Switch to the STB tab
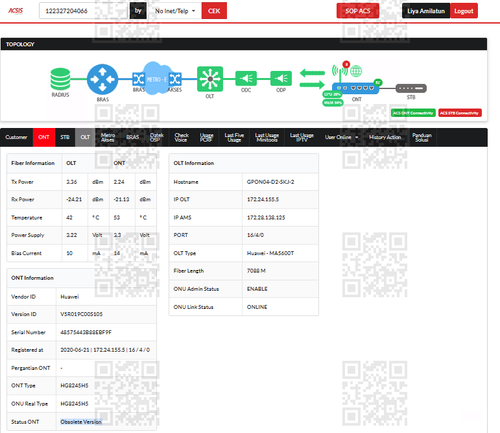The width and height of the screenshot is (500, 433). (x=65, y=137)
